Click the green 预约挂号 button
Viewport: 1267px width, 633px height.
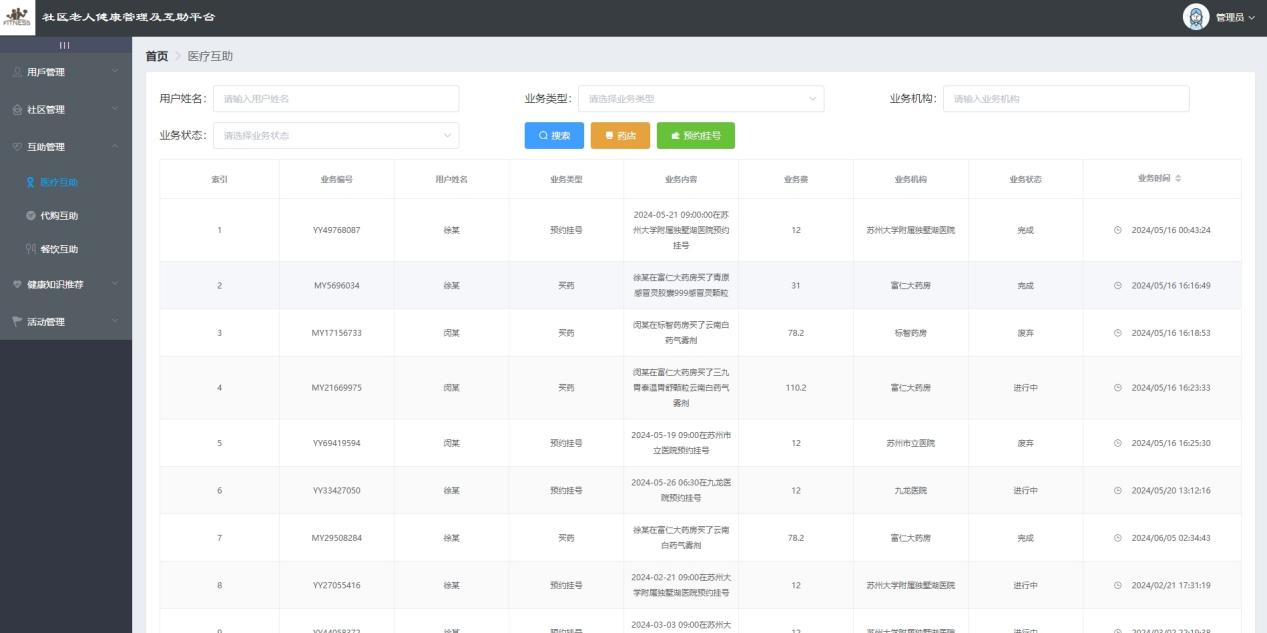pyautogui.click(x=696, y=135)
